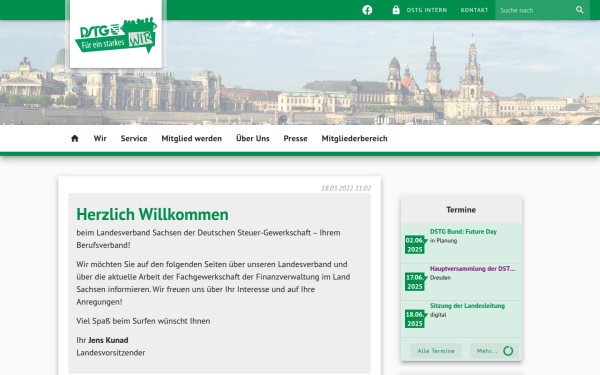
Task: Click 'Viel Spaß beim Surfen wünscht Ihnen' text
Action: point(143,321)
